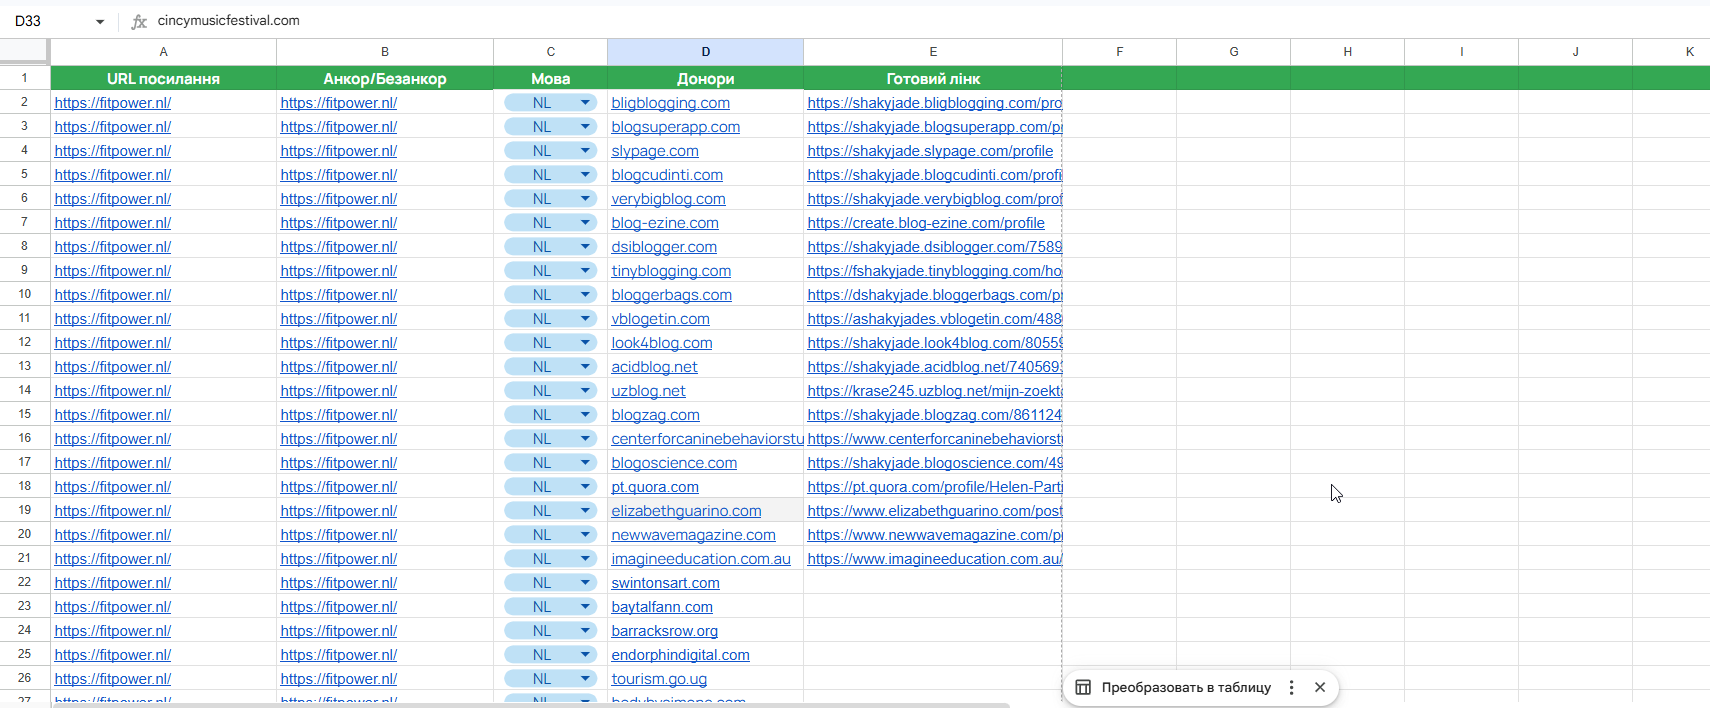The image size is (1710, 708).
Task: Open the NL language dropdown in row 5
Action: pos(585,174)
